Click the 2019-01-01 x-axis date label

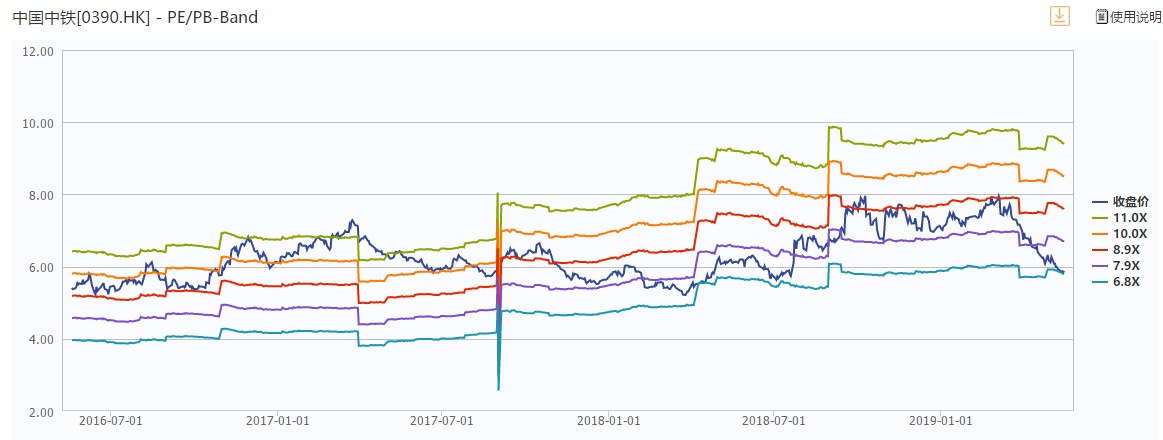click(x=942, y=421)
